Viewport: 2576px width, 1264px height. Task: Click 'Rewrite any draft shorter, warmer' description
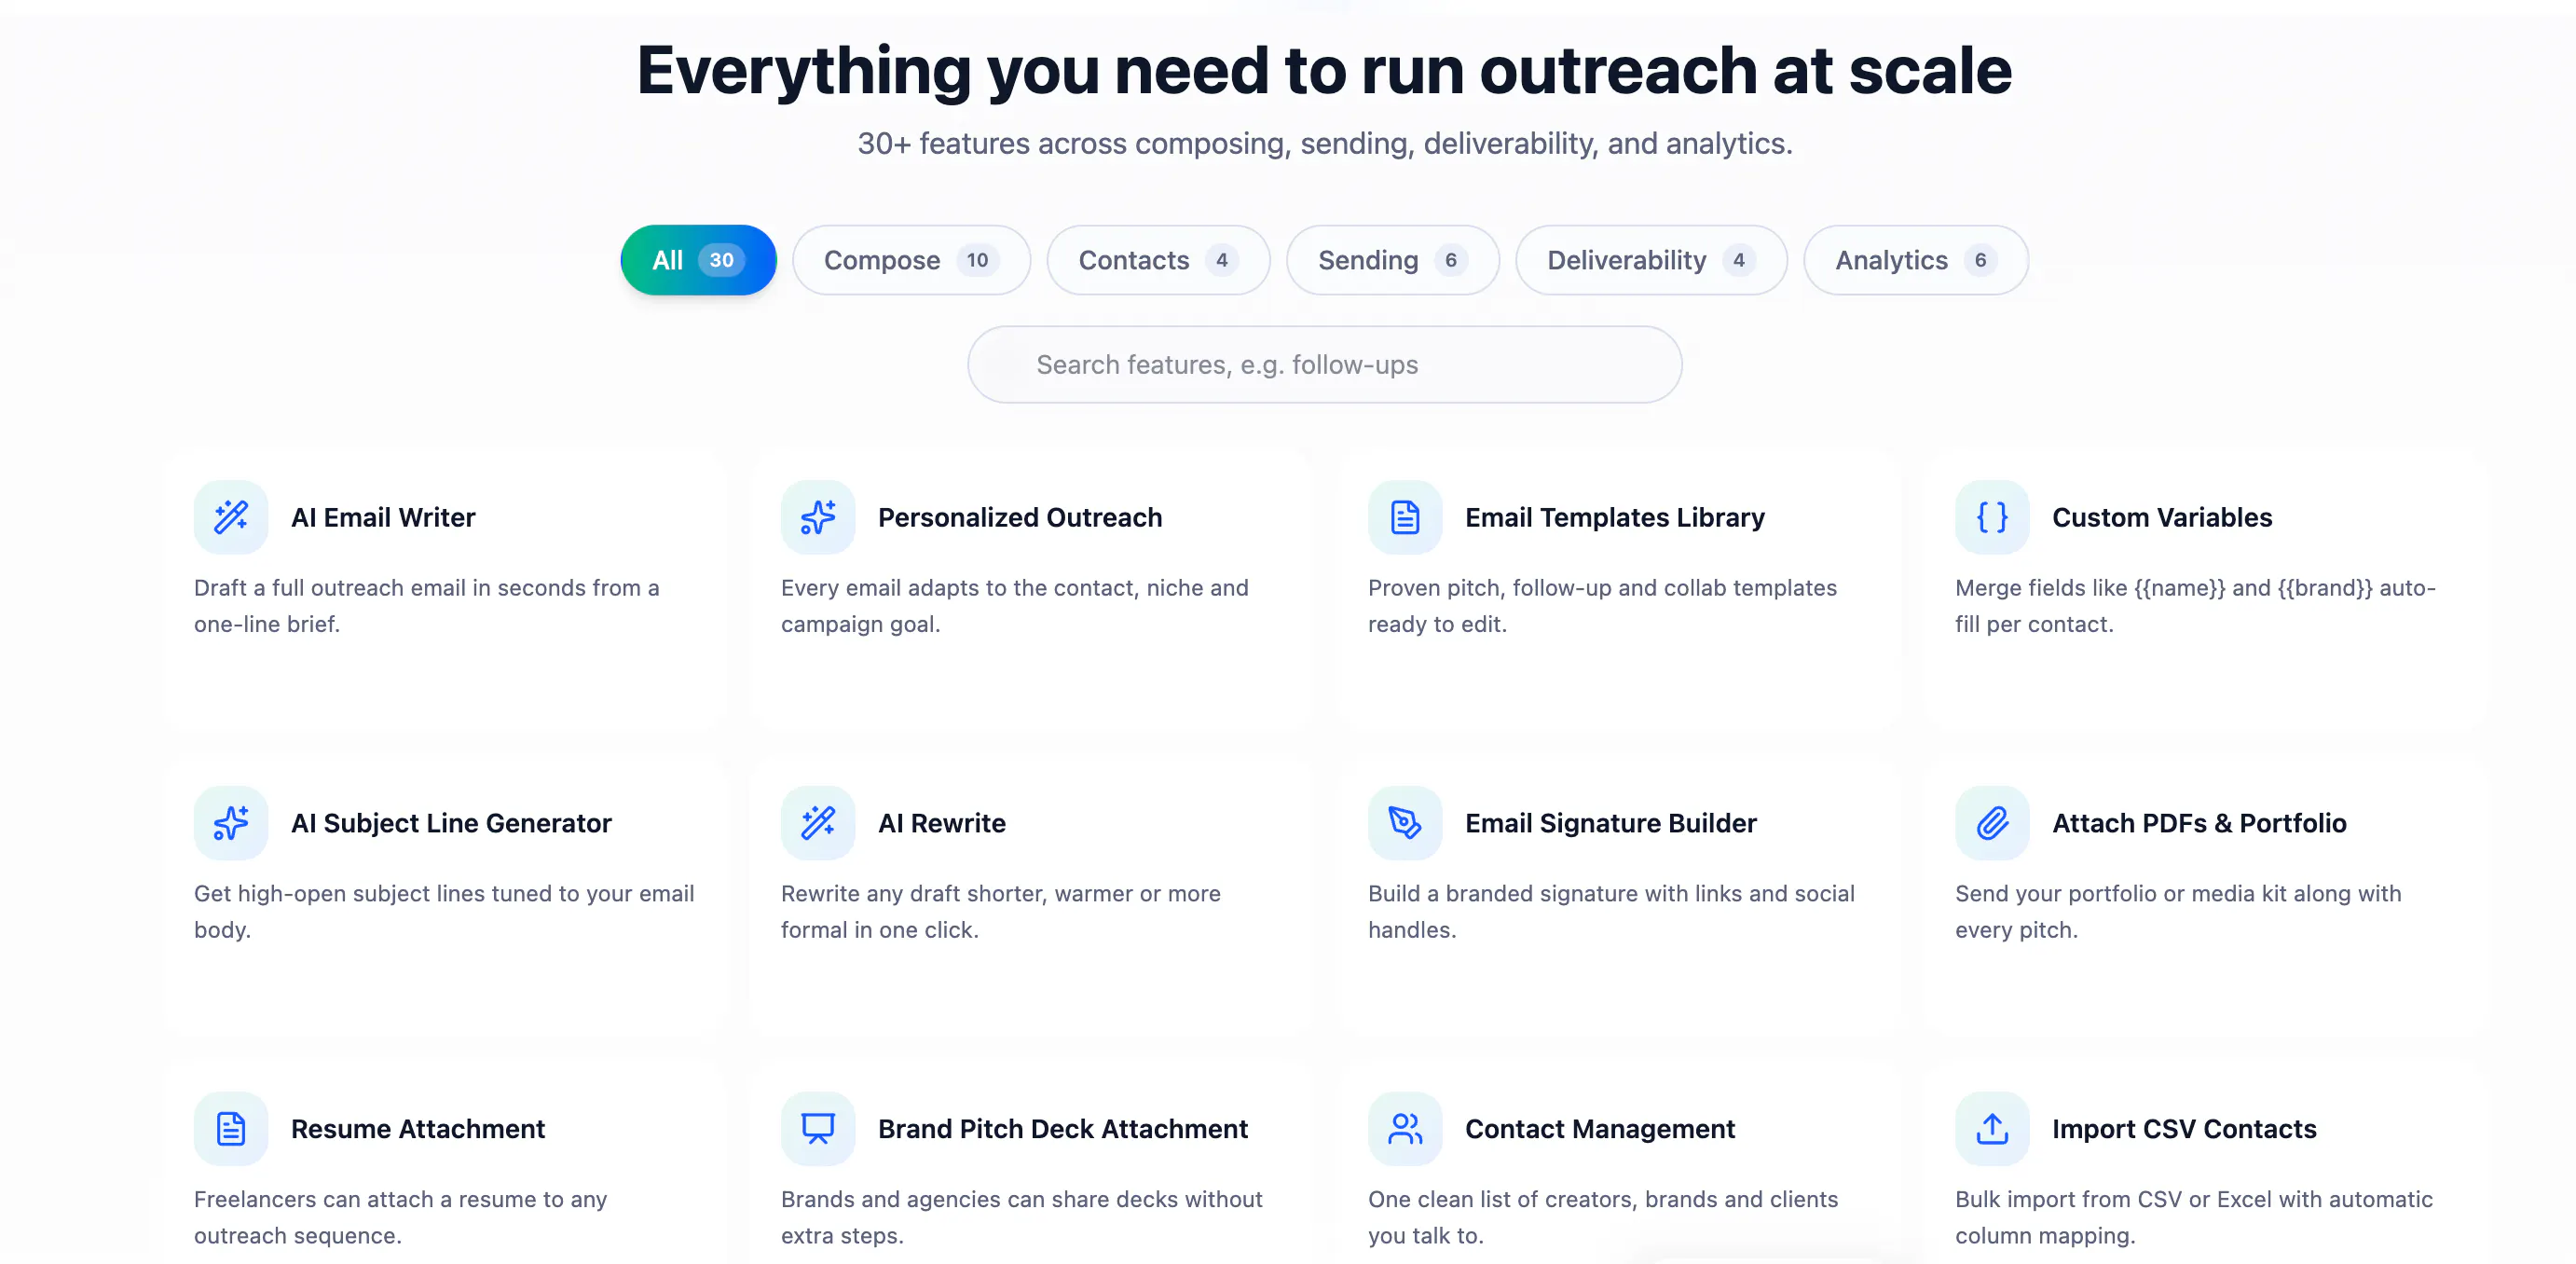pyautogui.click(x=1000, y=911)
